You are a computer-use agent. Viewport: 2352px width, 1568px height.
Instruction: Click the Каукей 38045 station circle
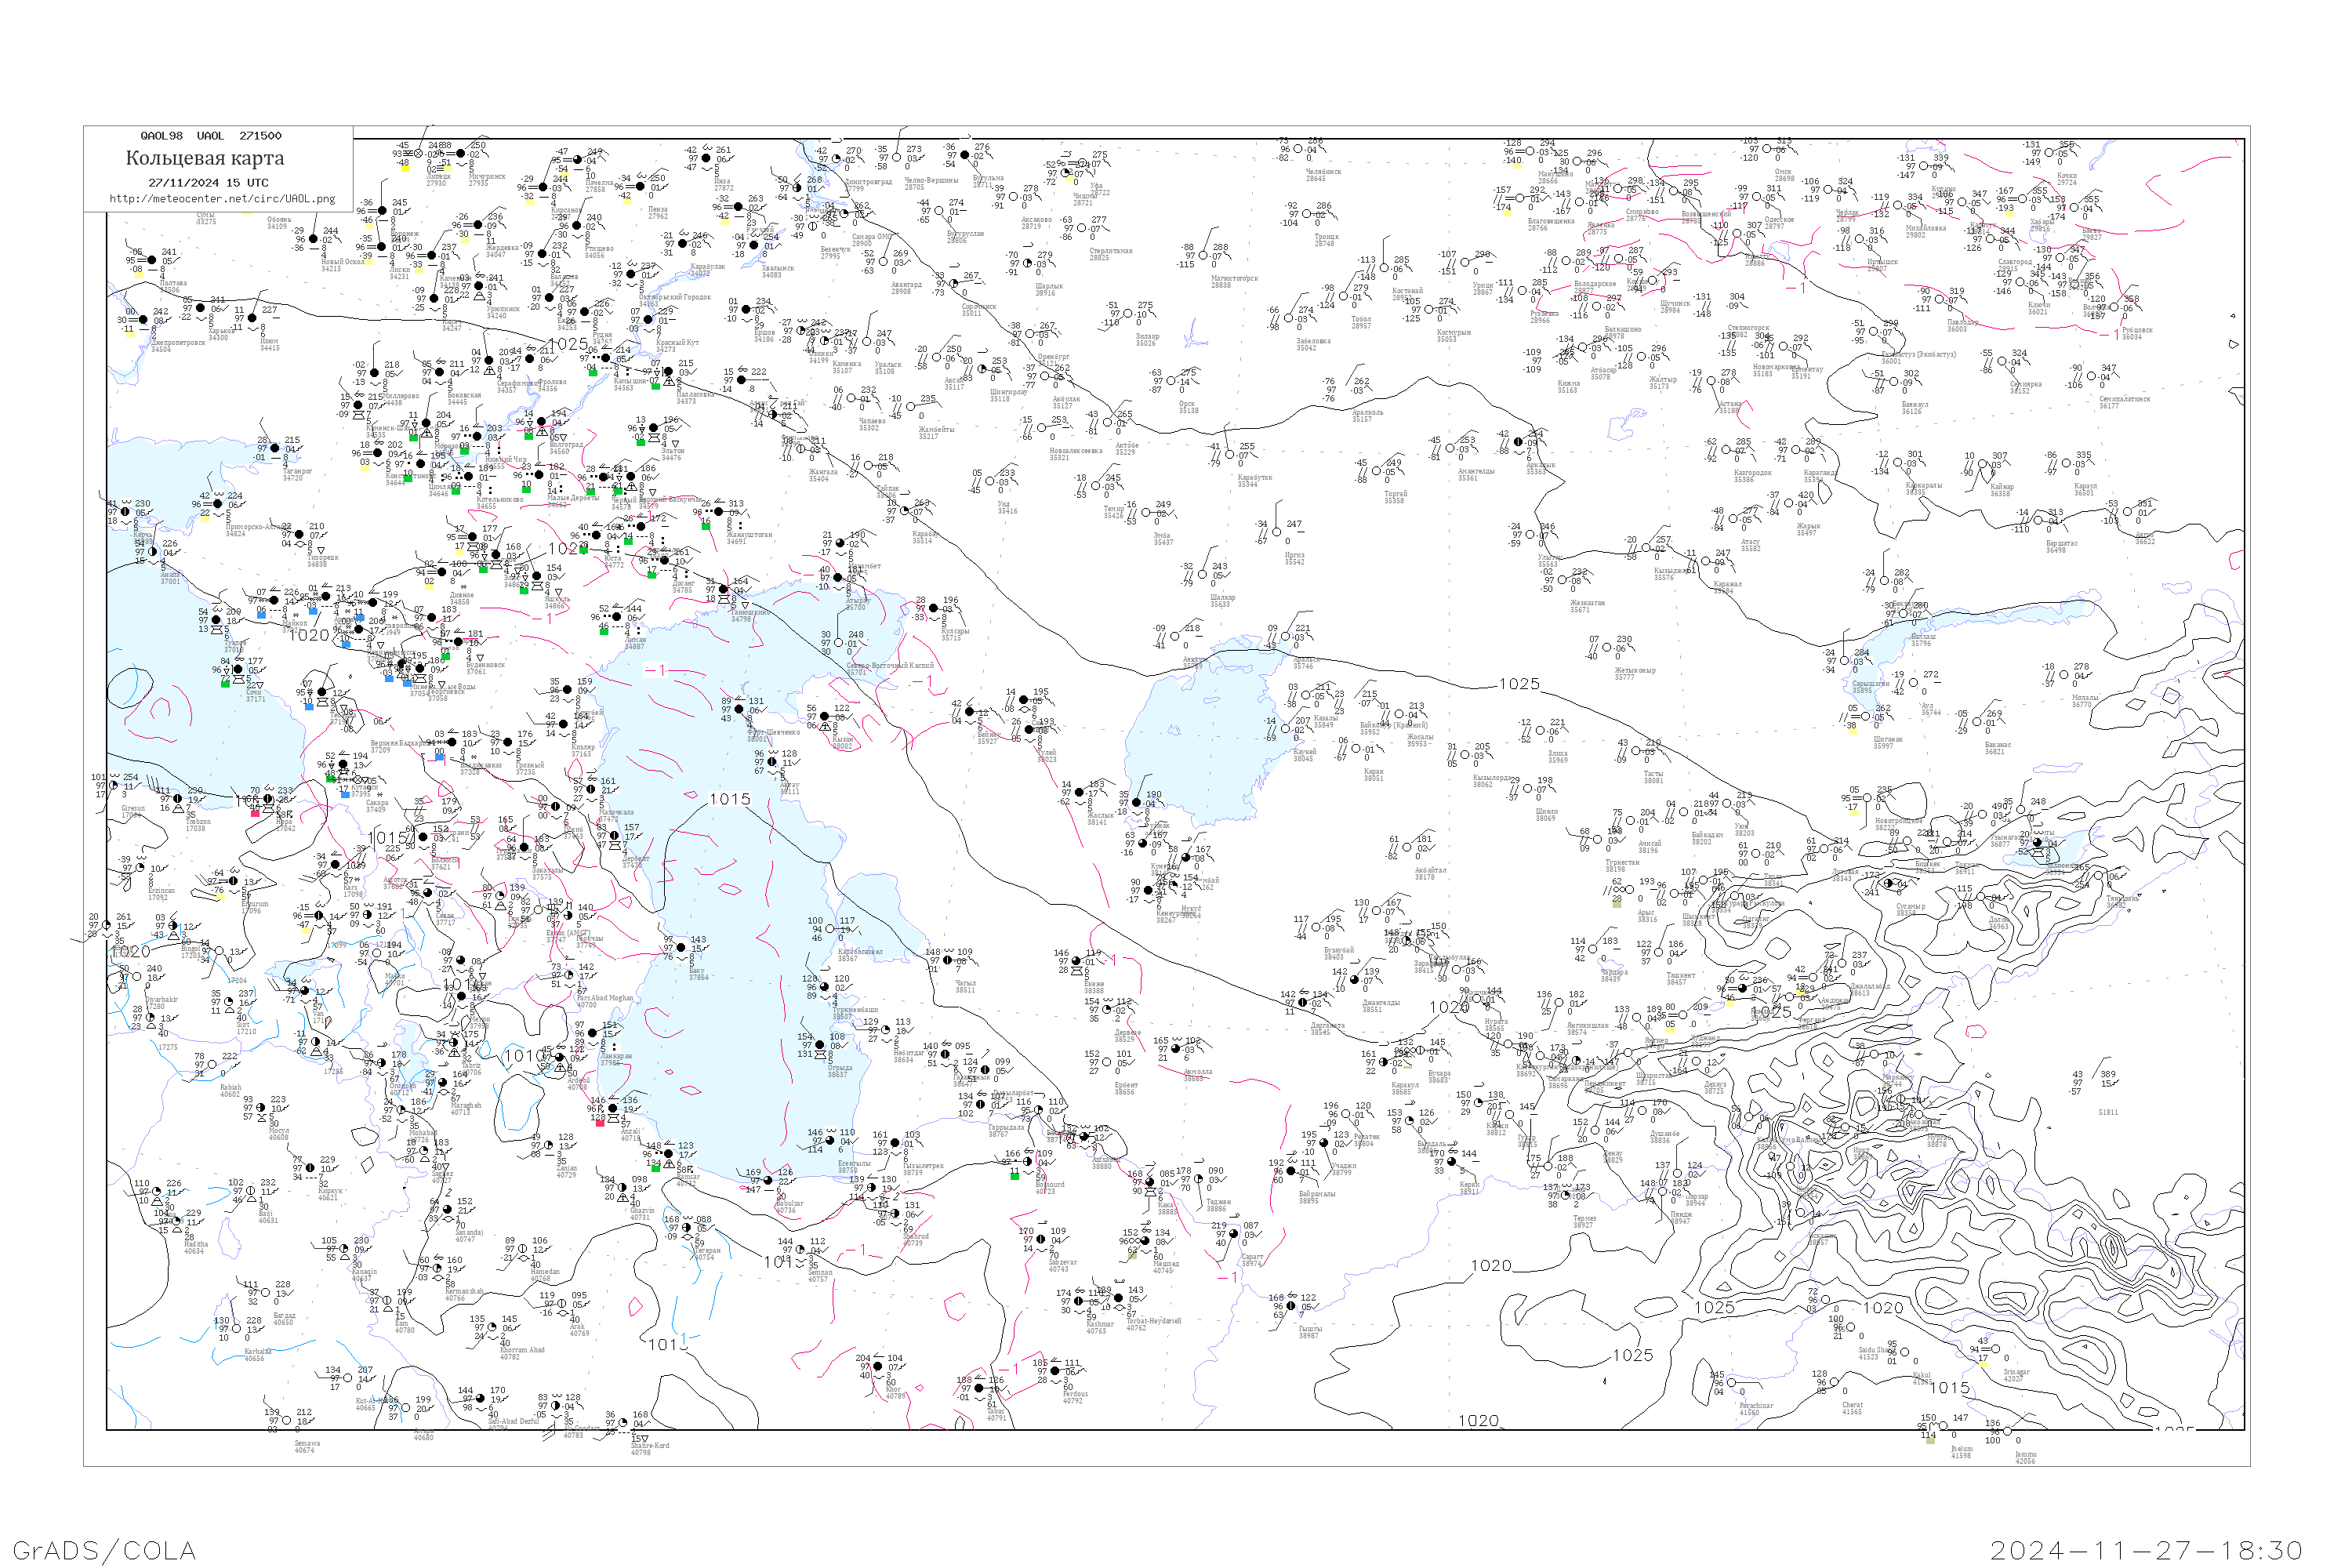click(x=1285, y=729)
